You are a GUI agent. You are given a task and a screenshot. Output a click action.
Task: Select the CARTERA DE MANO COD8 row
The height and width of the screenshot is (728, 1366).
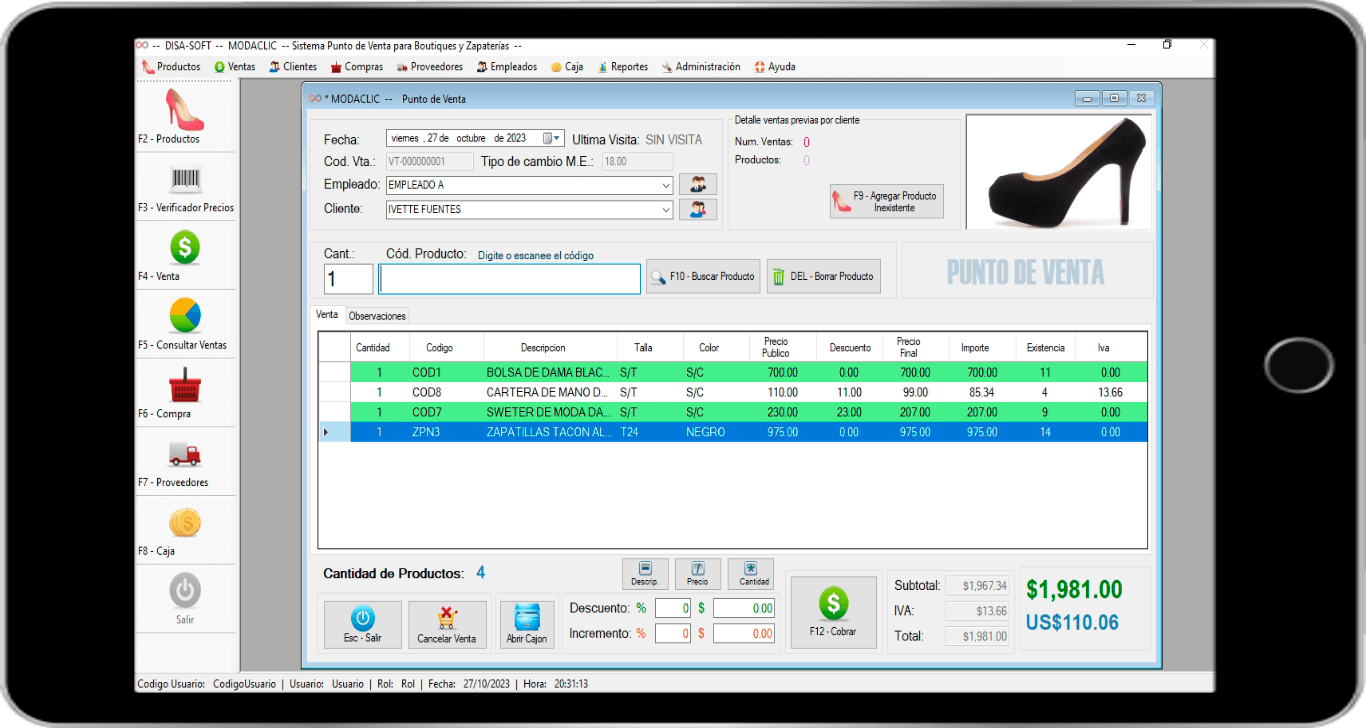(733, 393)
